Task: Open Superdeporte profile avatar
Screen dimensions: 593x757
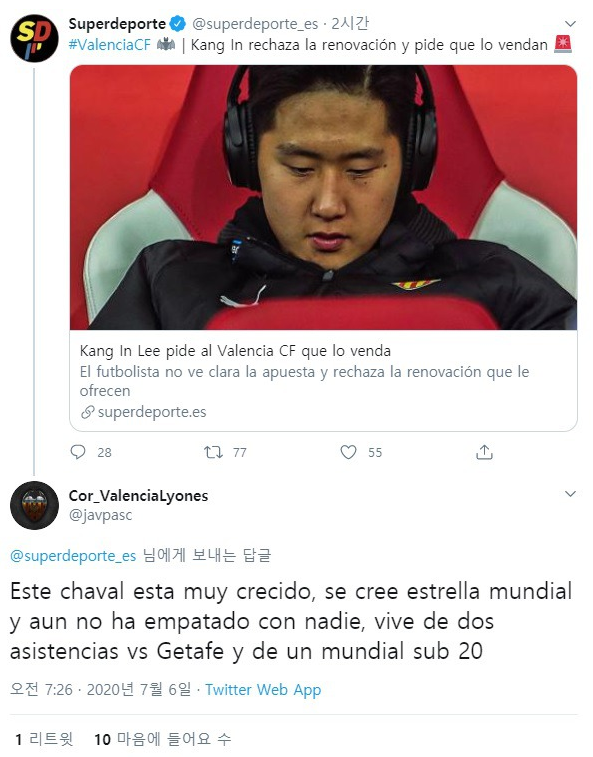Action: (34, 38)
